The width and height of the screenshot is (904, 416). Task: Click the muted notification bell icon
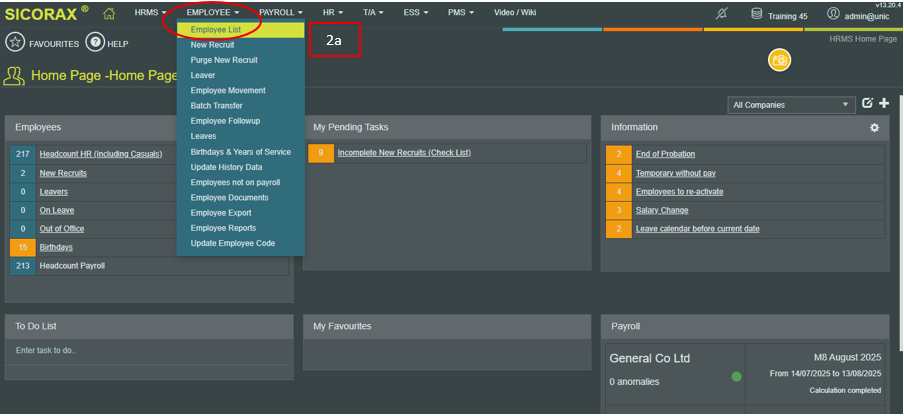(723, 14)
